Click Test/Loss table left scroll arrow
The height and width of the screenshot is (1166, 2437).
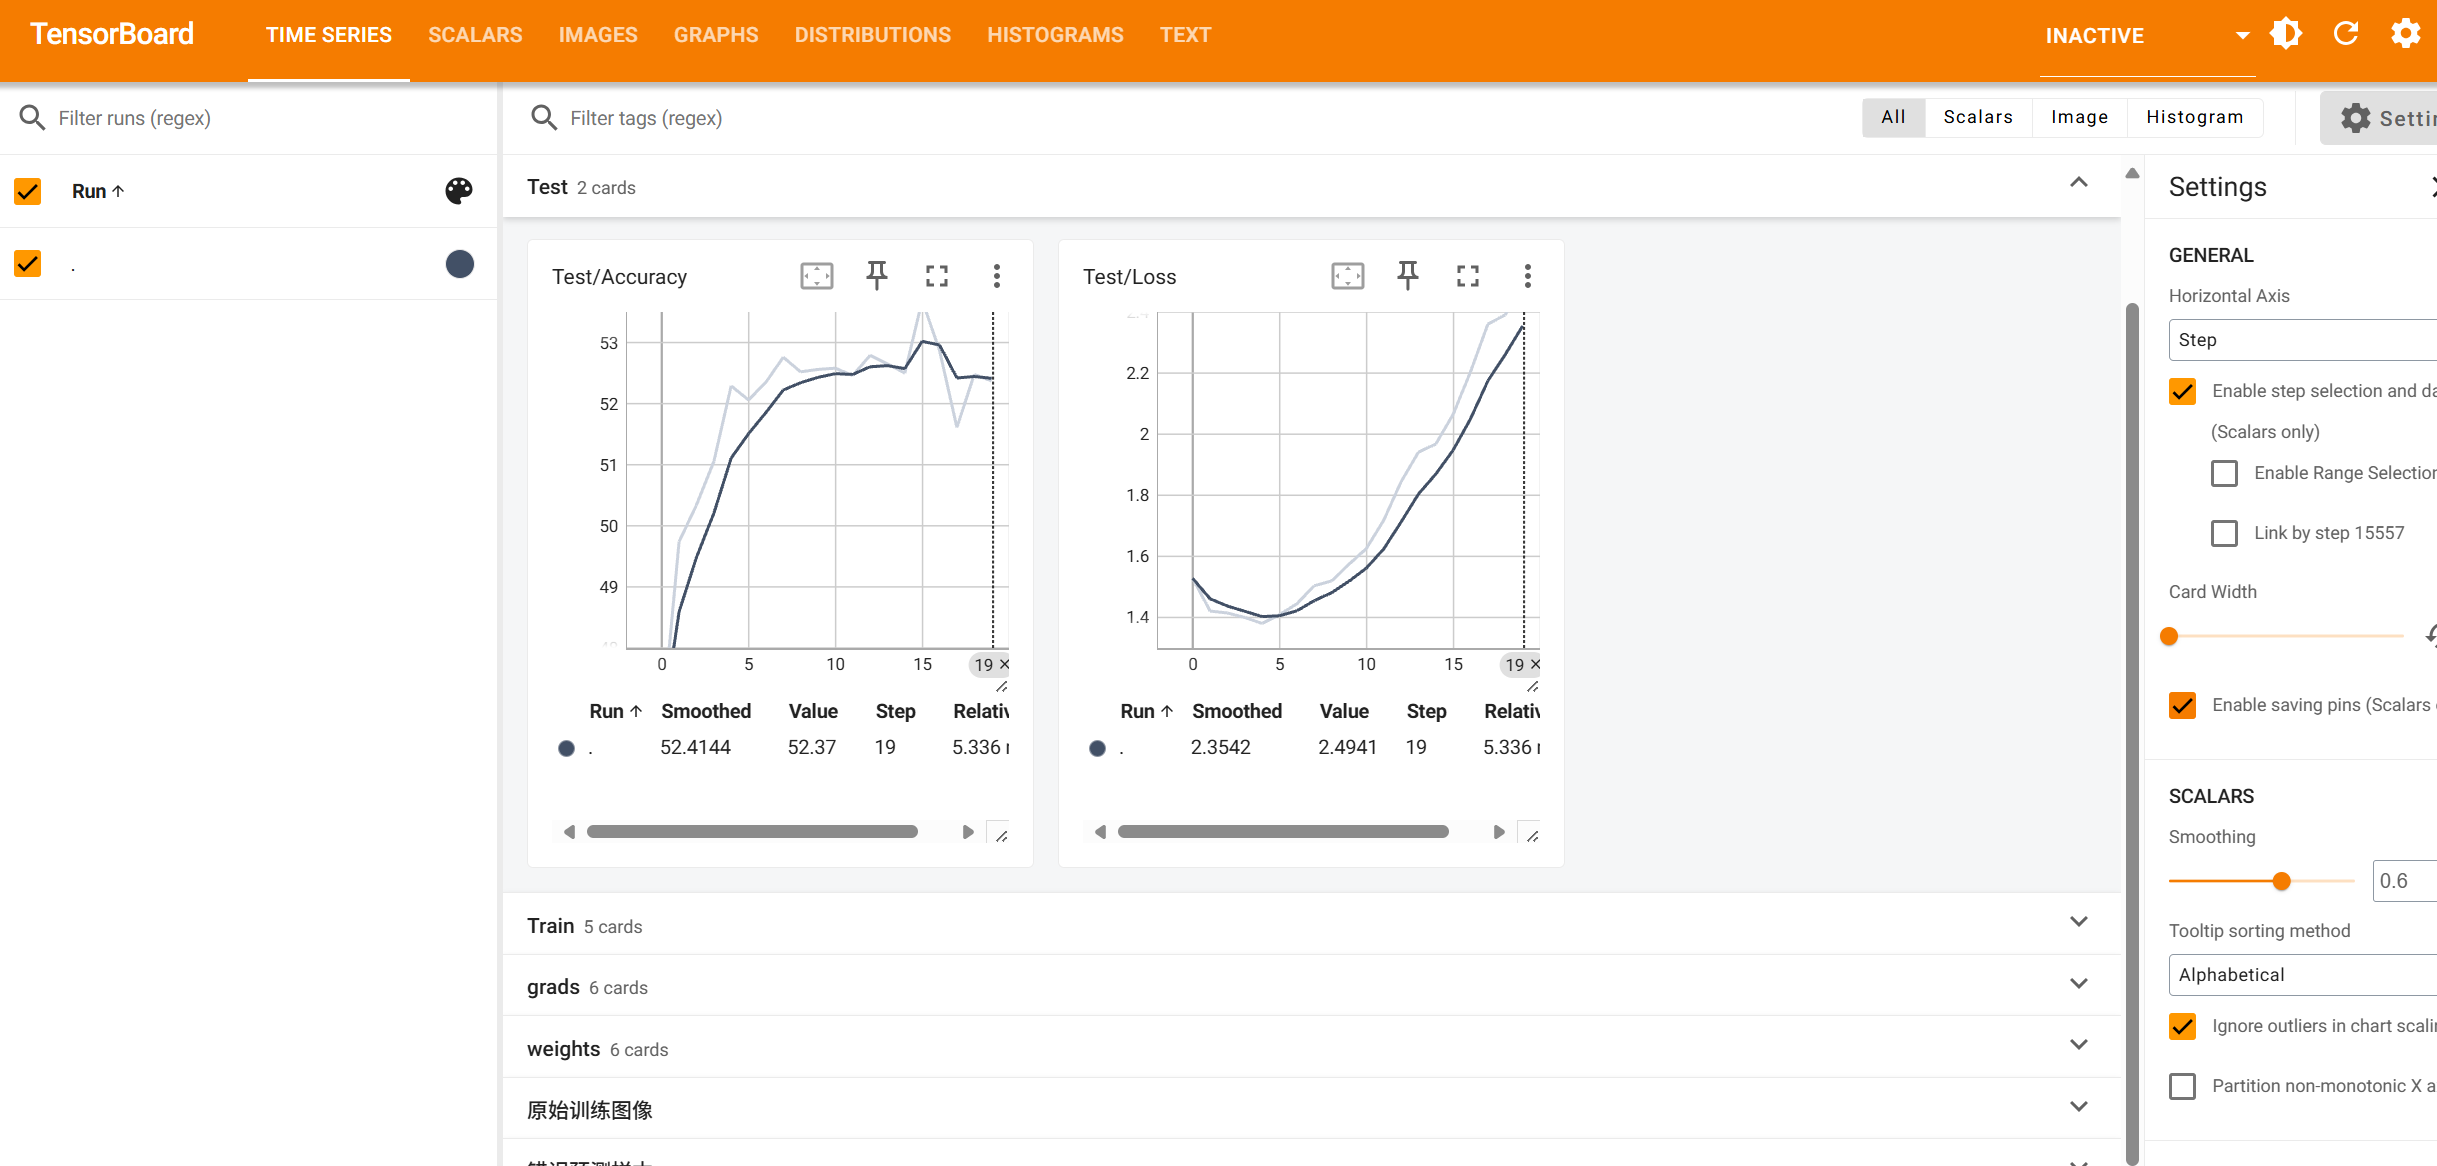pos(1100,832)
